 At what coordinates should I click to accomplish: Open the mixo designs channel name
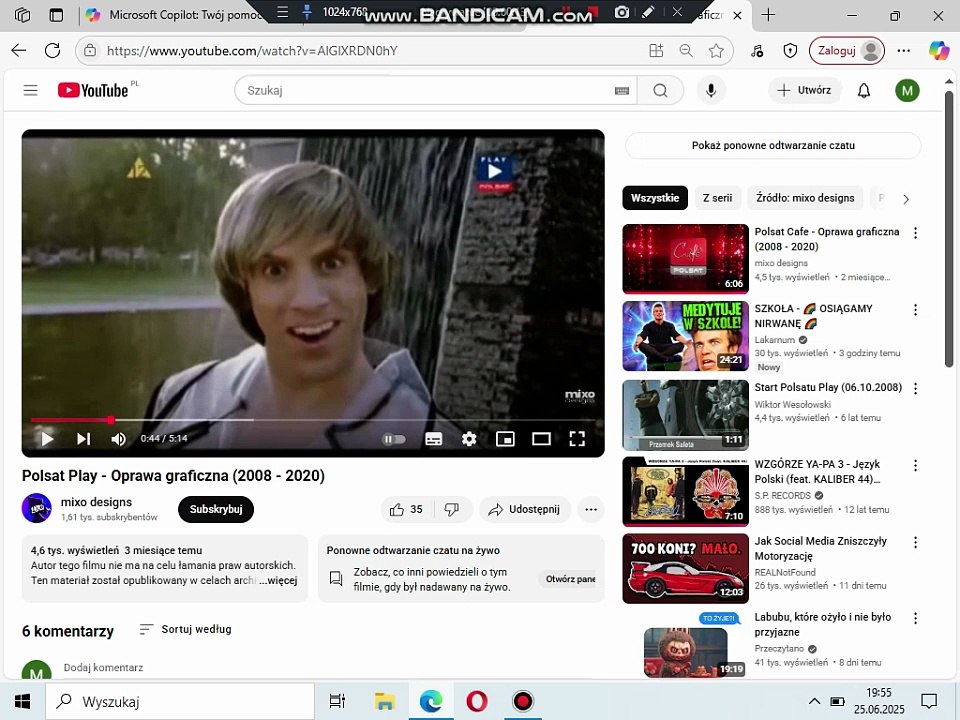click(96, 502)
